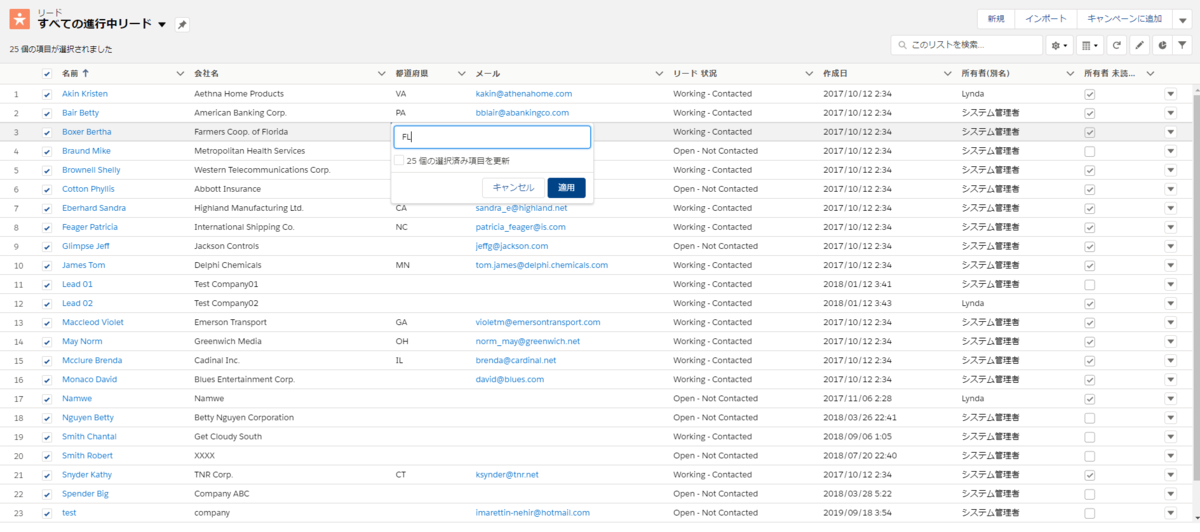
Task: Expand more actions arrow beside キャンペーンに追加
Action: [x=1183, y=19]
